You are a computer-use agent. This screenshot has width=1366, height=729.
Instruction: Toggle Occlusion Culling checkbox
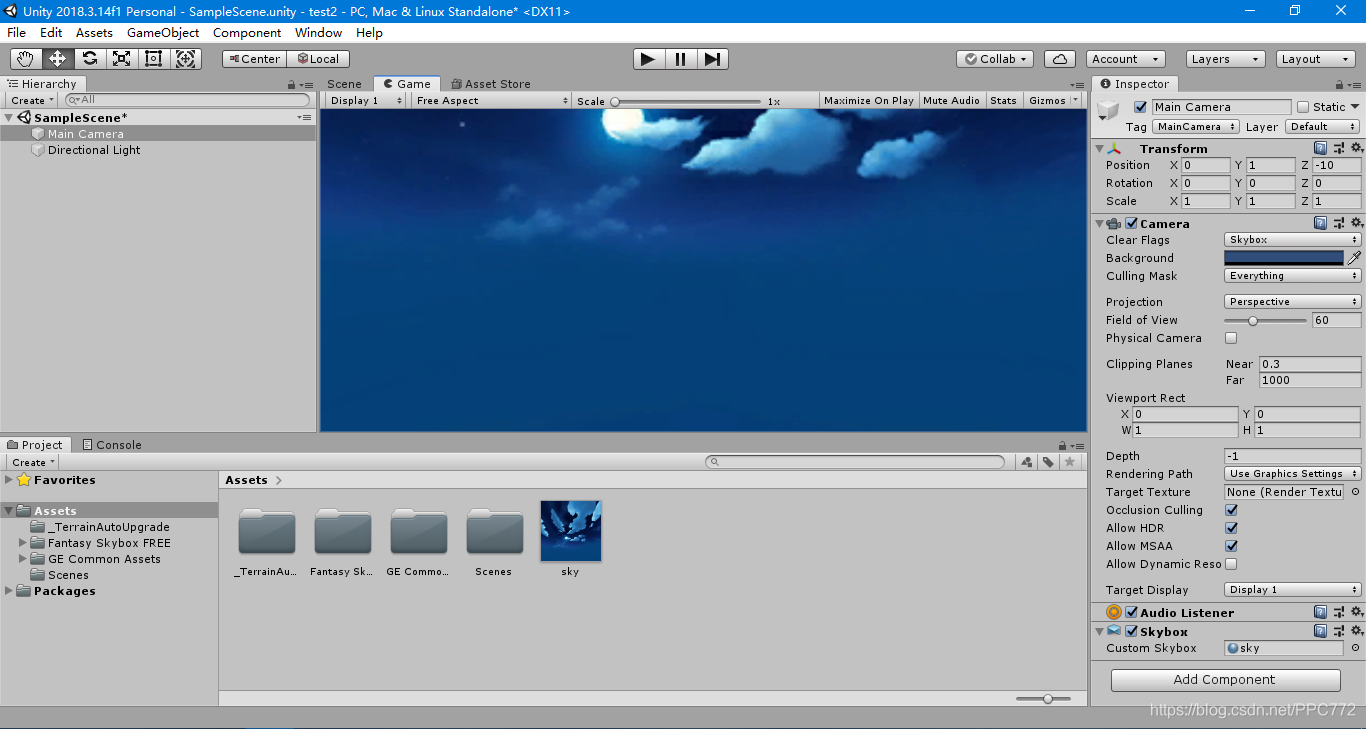coord(1231,510)
